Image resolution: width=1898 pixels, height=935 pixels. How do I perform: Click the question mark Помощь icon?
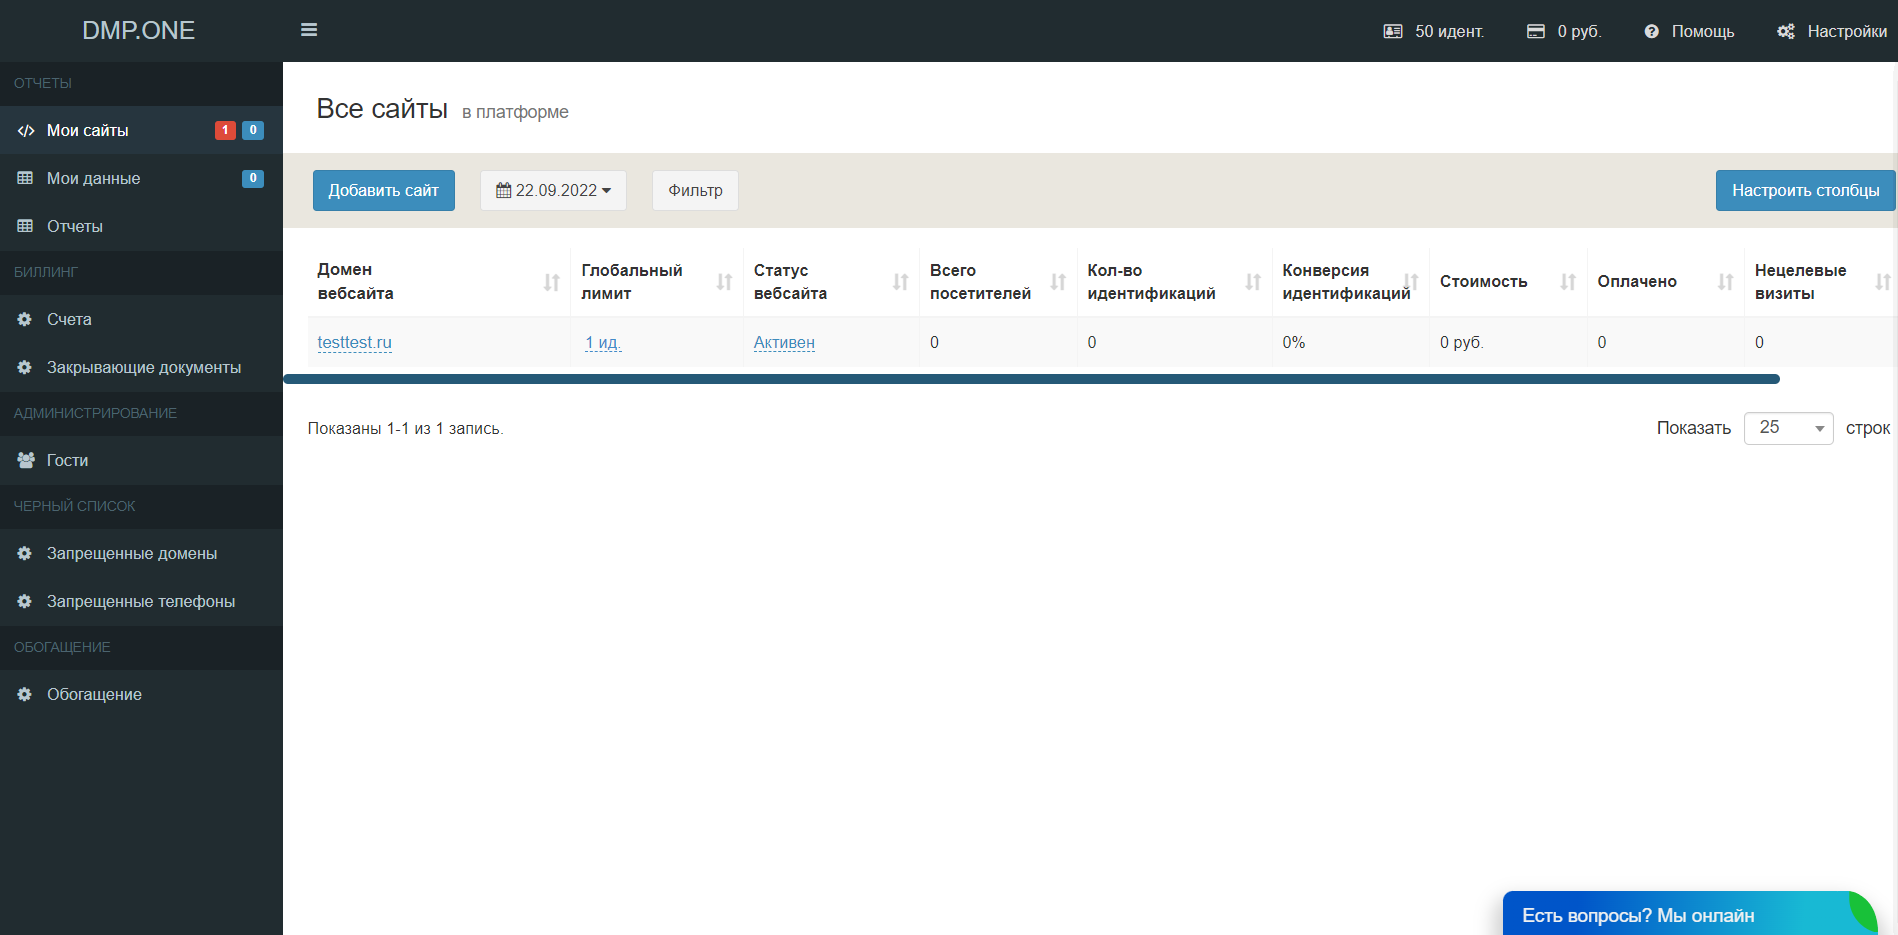pyautogui.click(x=1652, y=32)
